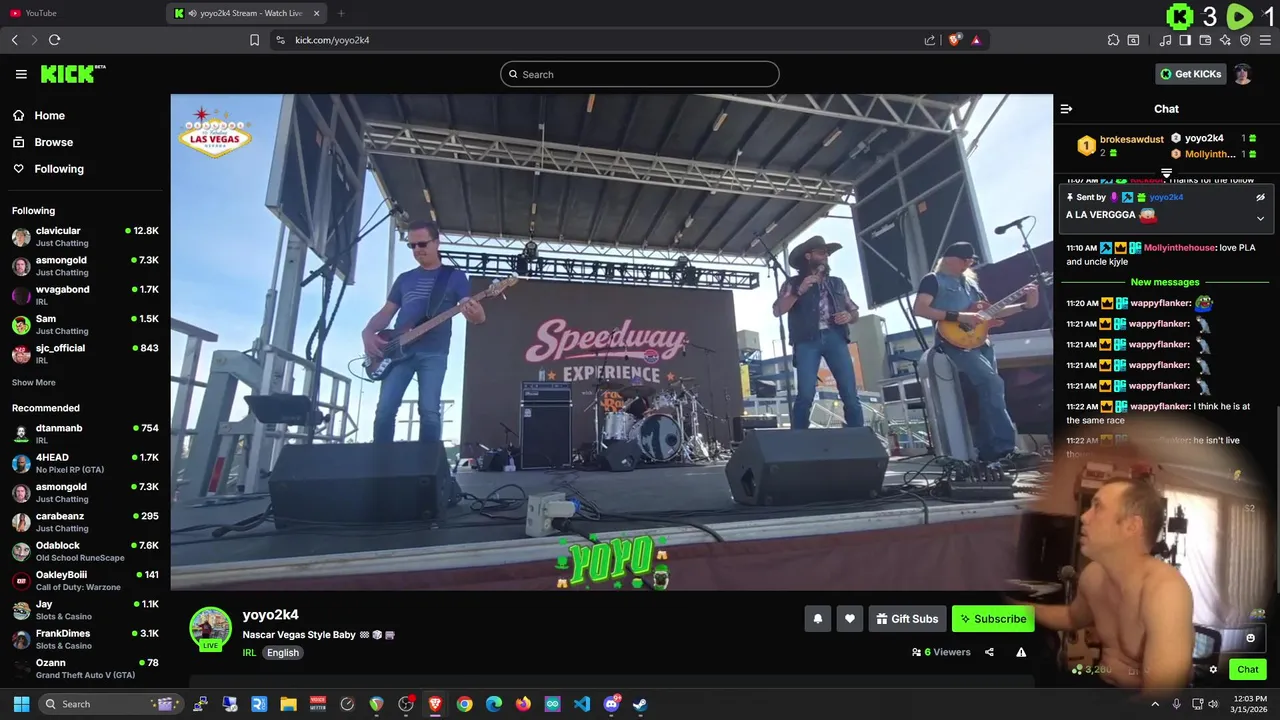Screen dimensions: 1280x720
Task: Open Steam from the taskbar
Action: tap(640, 704)
